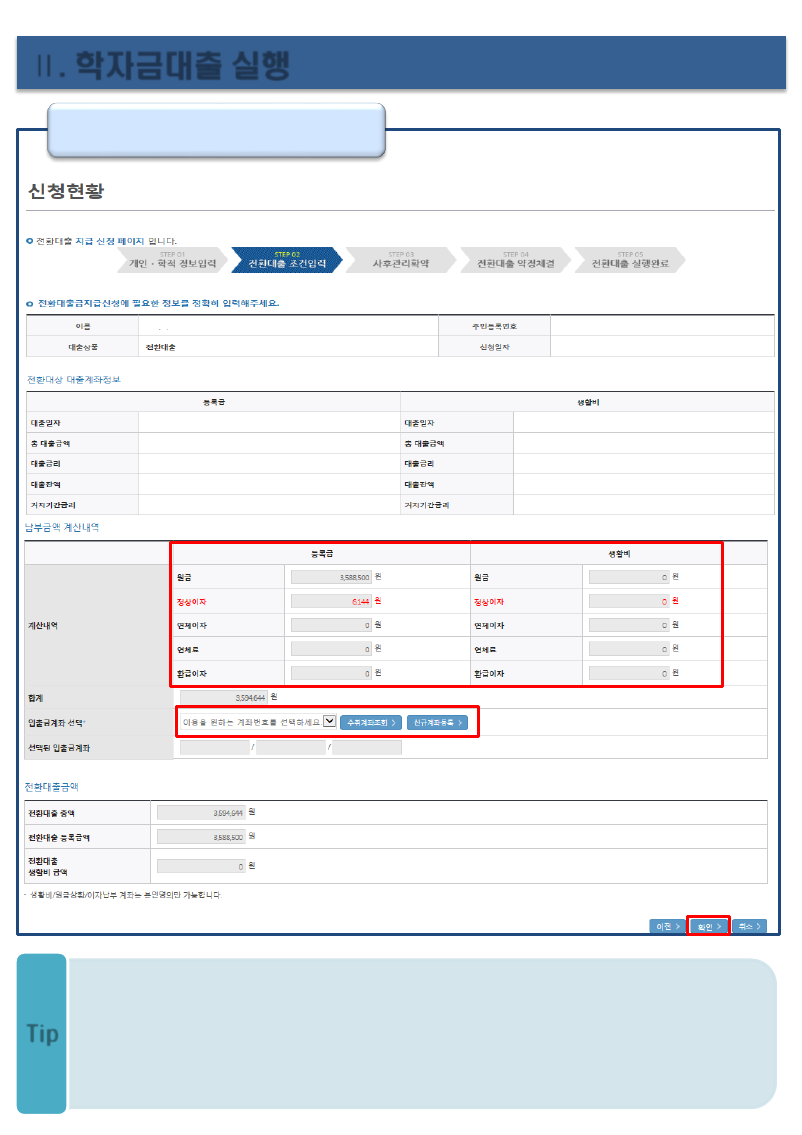Image resolution: width=802 pixels, height=1135 pixels.
Task: Select STEP 01 개인·학적 정보입력 step
Action: tap(172, 261)
